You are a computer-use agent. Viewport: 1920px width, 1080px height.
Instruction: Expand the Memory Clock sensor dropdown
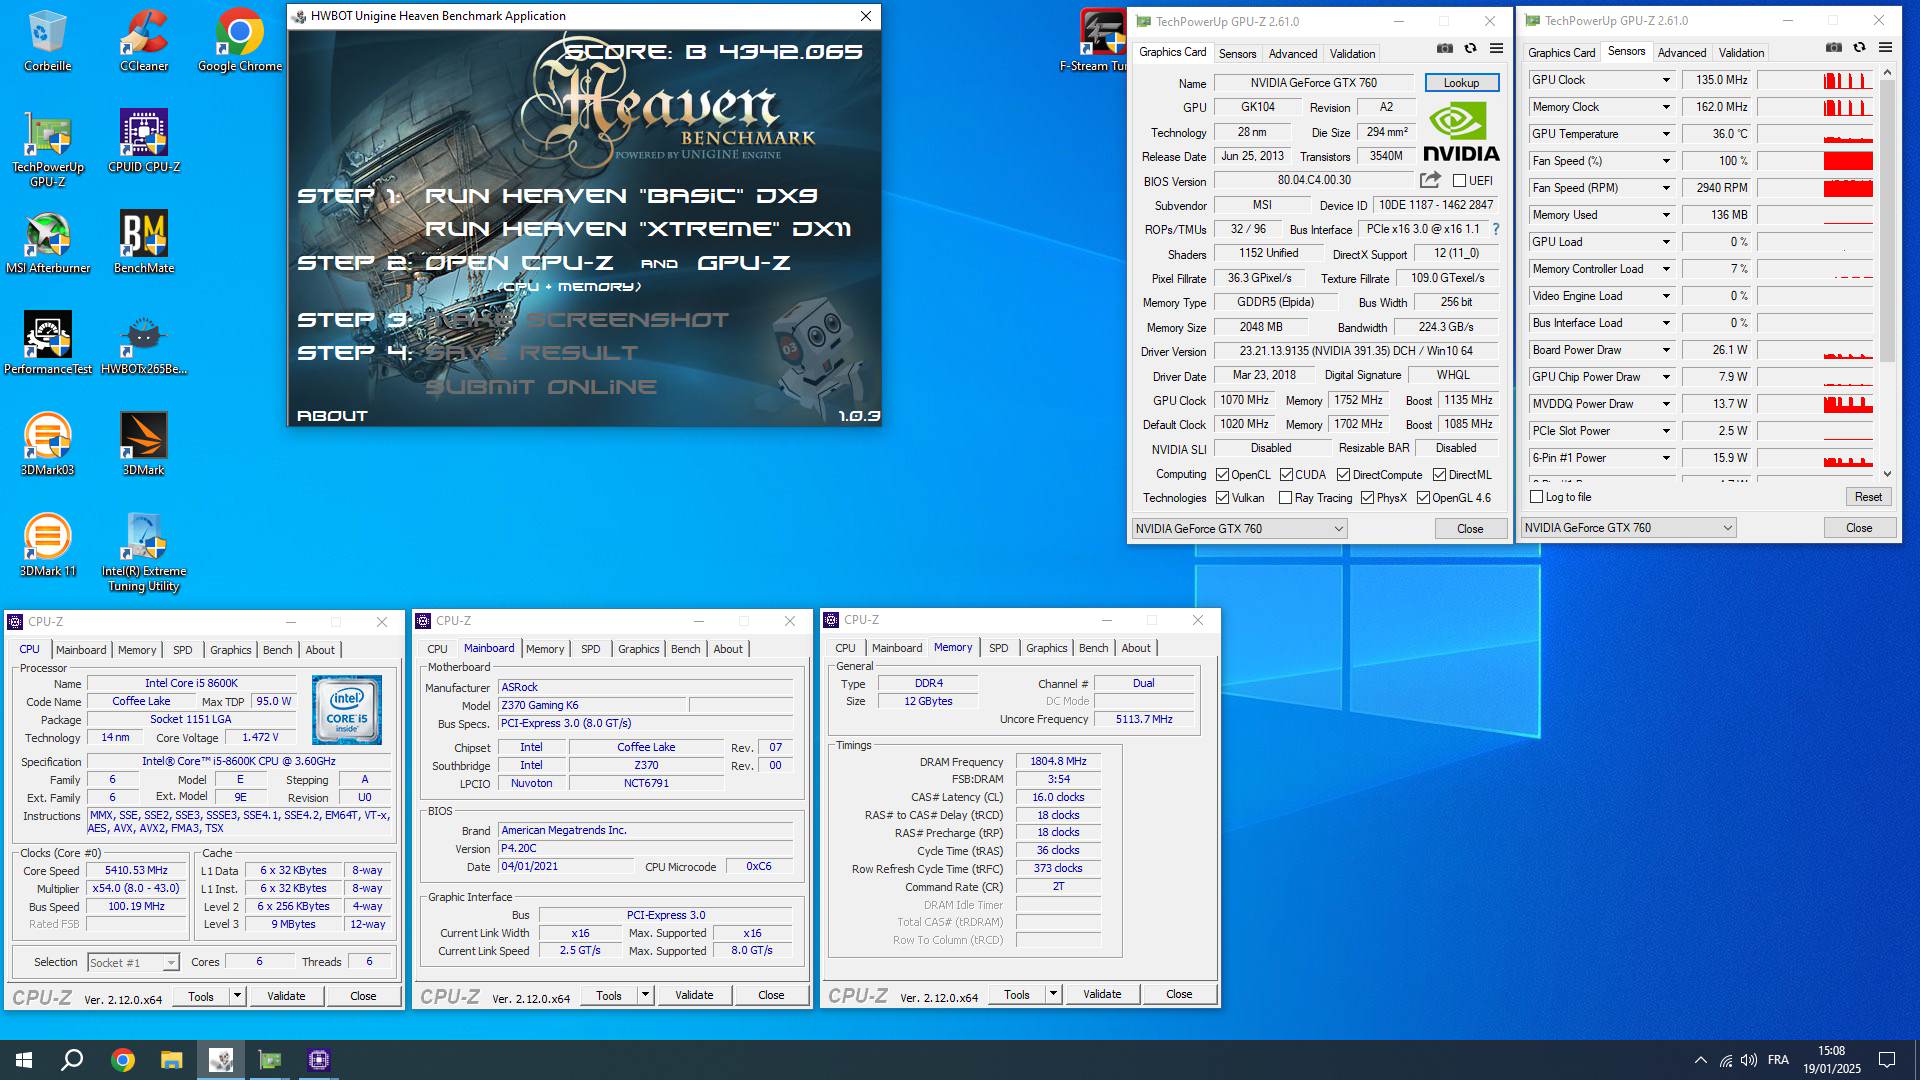tap(1666, 107)
